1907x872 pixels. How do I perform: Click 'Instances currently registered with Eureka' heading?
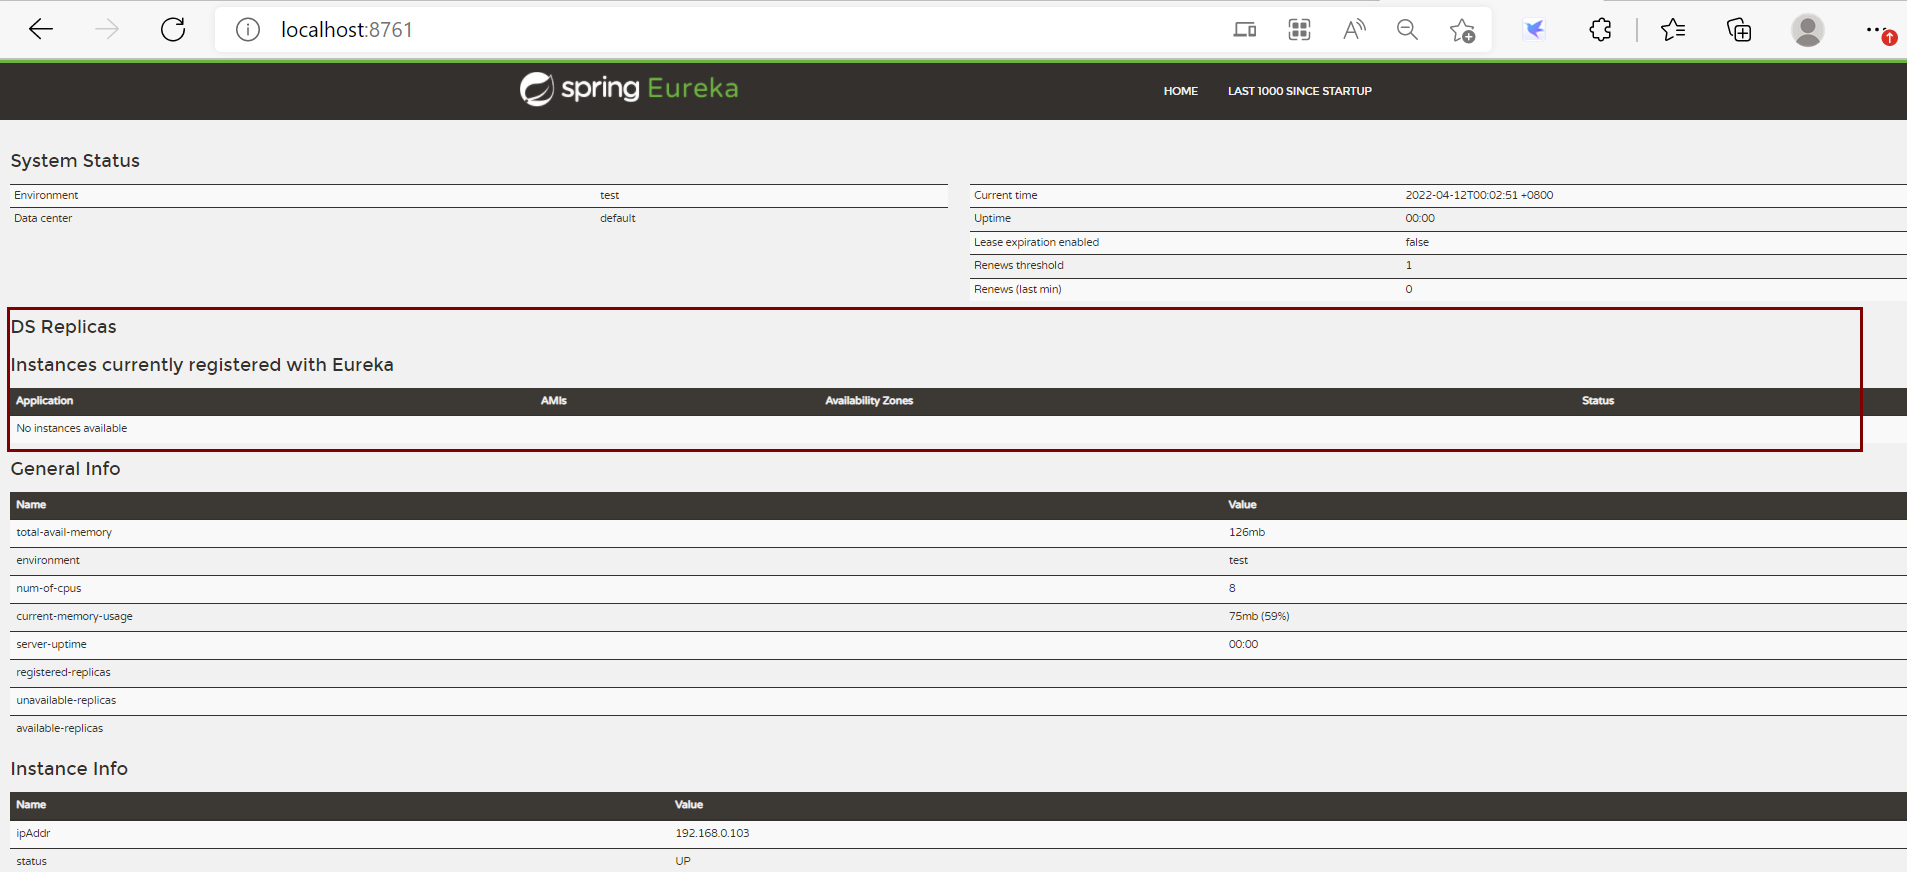click(202, 365)
